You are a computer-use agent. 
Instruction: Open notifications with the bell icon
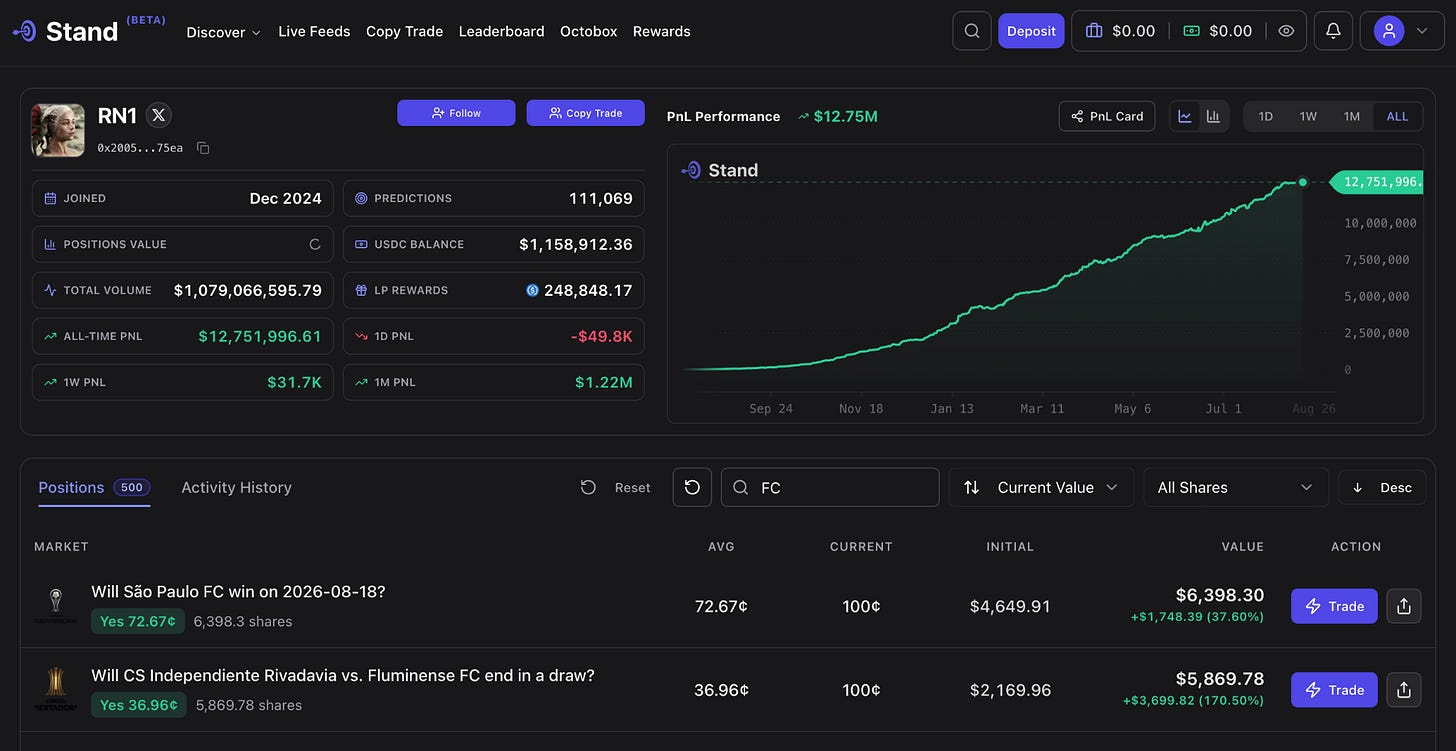pyautogui.click(x=1333, y=31)
